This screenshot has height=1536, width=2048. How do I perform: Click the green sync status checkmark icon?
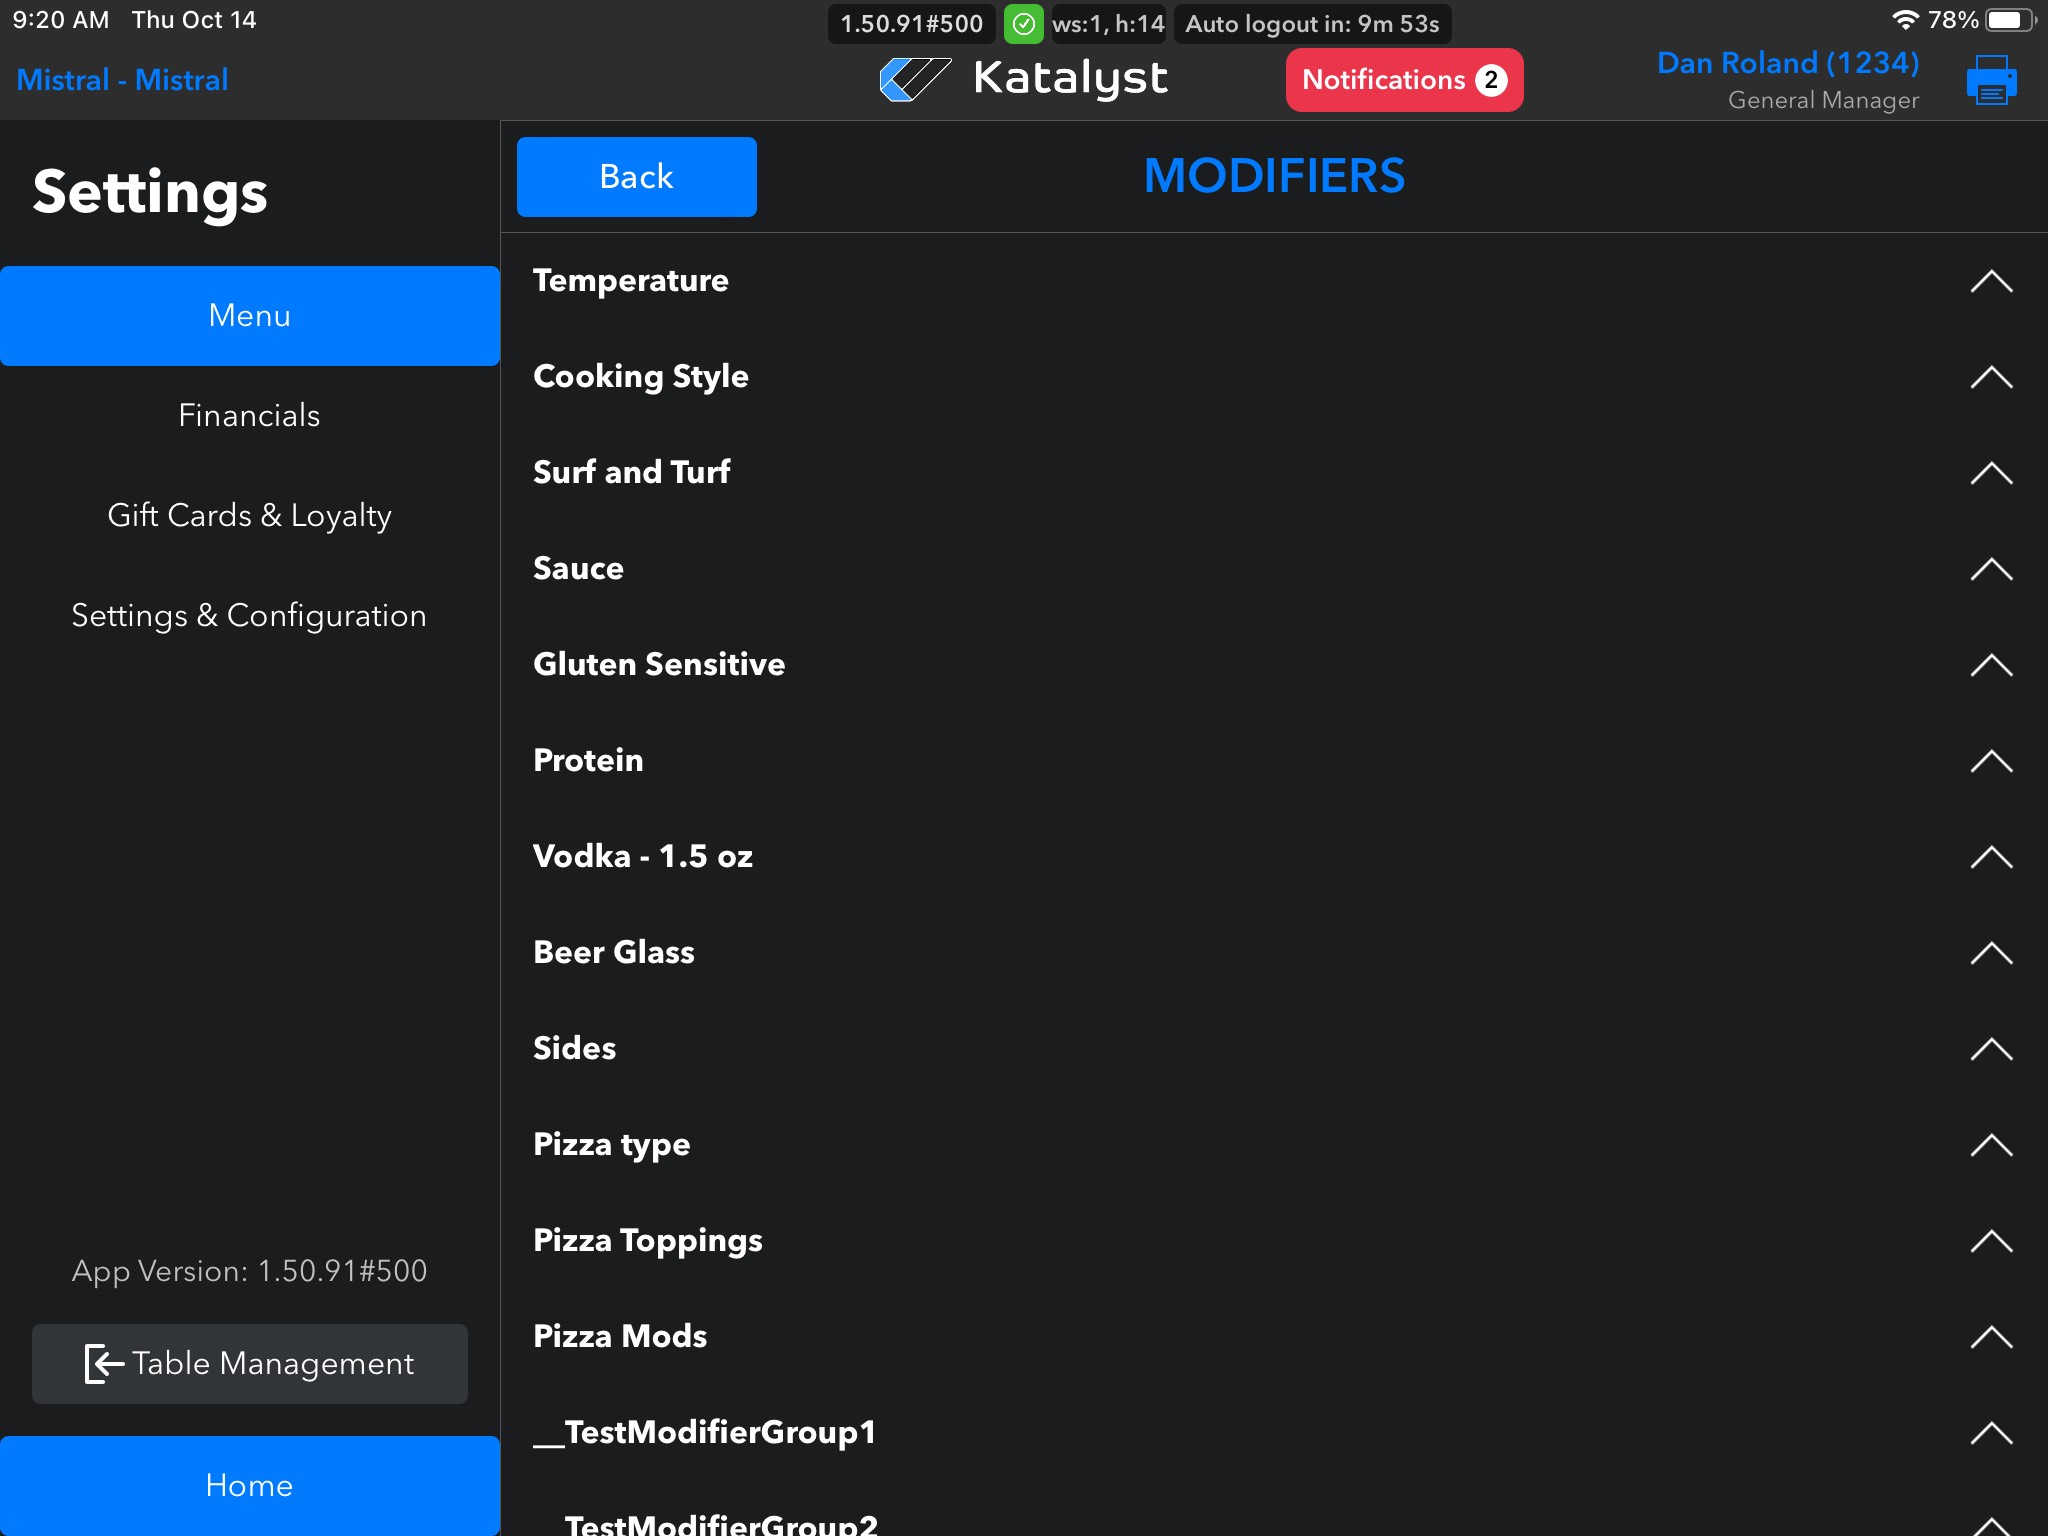1023,24
